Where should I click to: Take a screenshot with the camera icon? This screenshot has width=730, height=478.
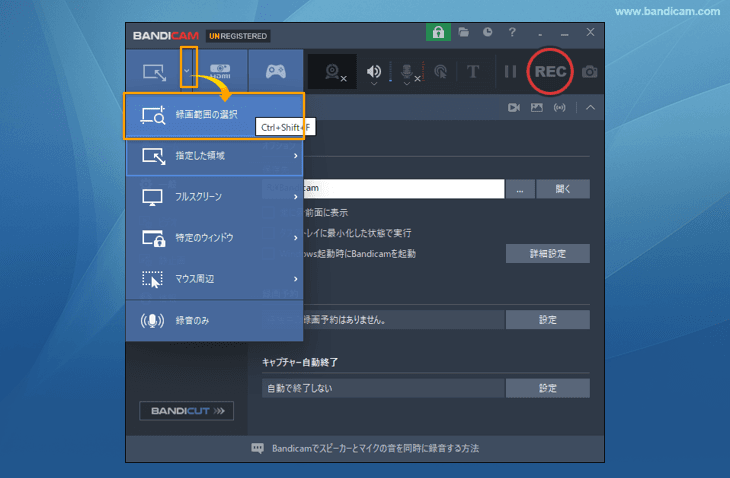(589, 72)
